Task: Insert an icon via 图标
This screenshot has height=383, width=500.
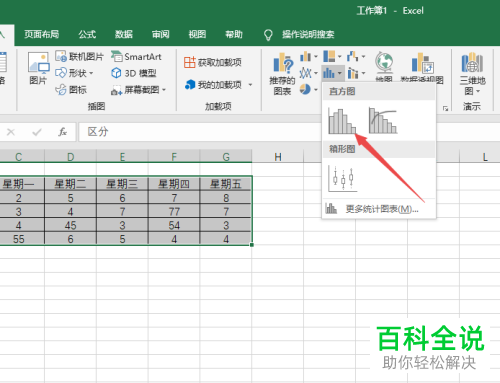Action: click(71, 89)
